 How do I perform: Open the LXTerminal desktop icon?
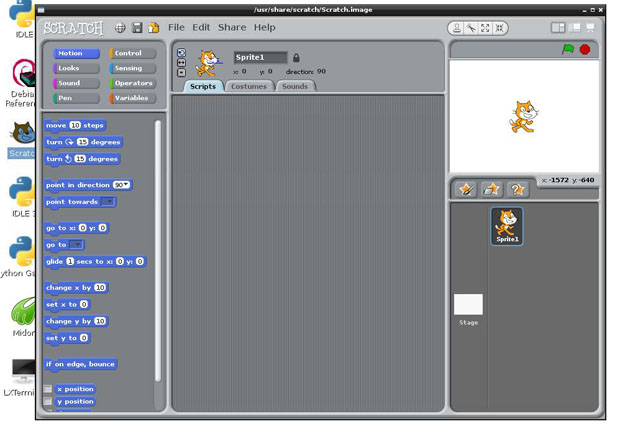pos(20,378)
